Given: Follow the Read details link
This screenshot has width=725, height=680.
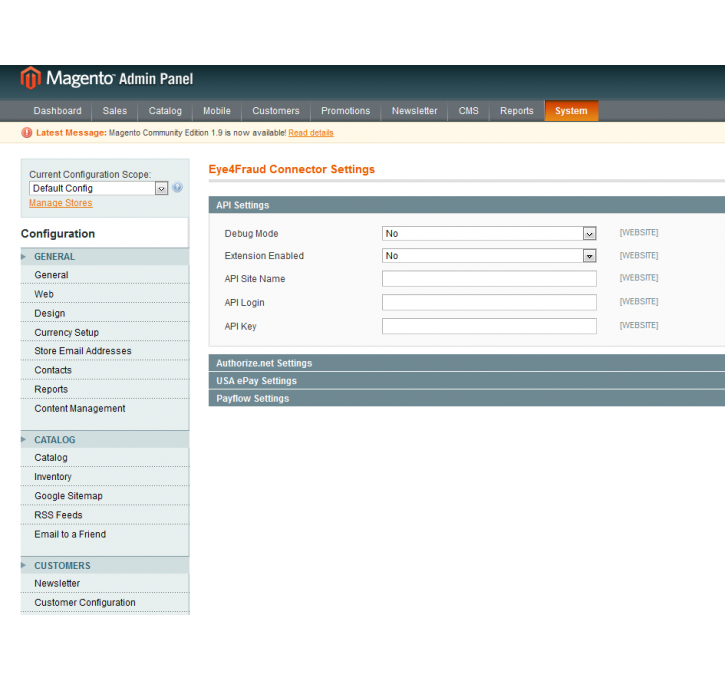Looking at the screenshot, I should coord(311,133).
